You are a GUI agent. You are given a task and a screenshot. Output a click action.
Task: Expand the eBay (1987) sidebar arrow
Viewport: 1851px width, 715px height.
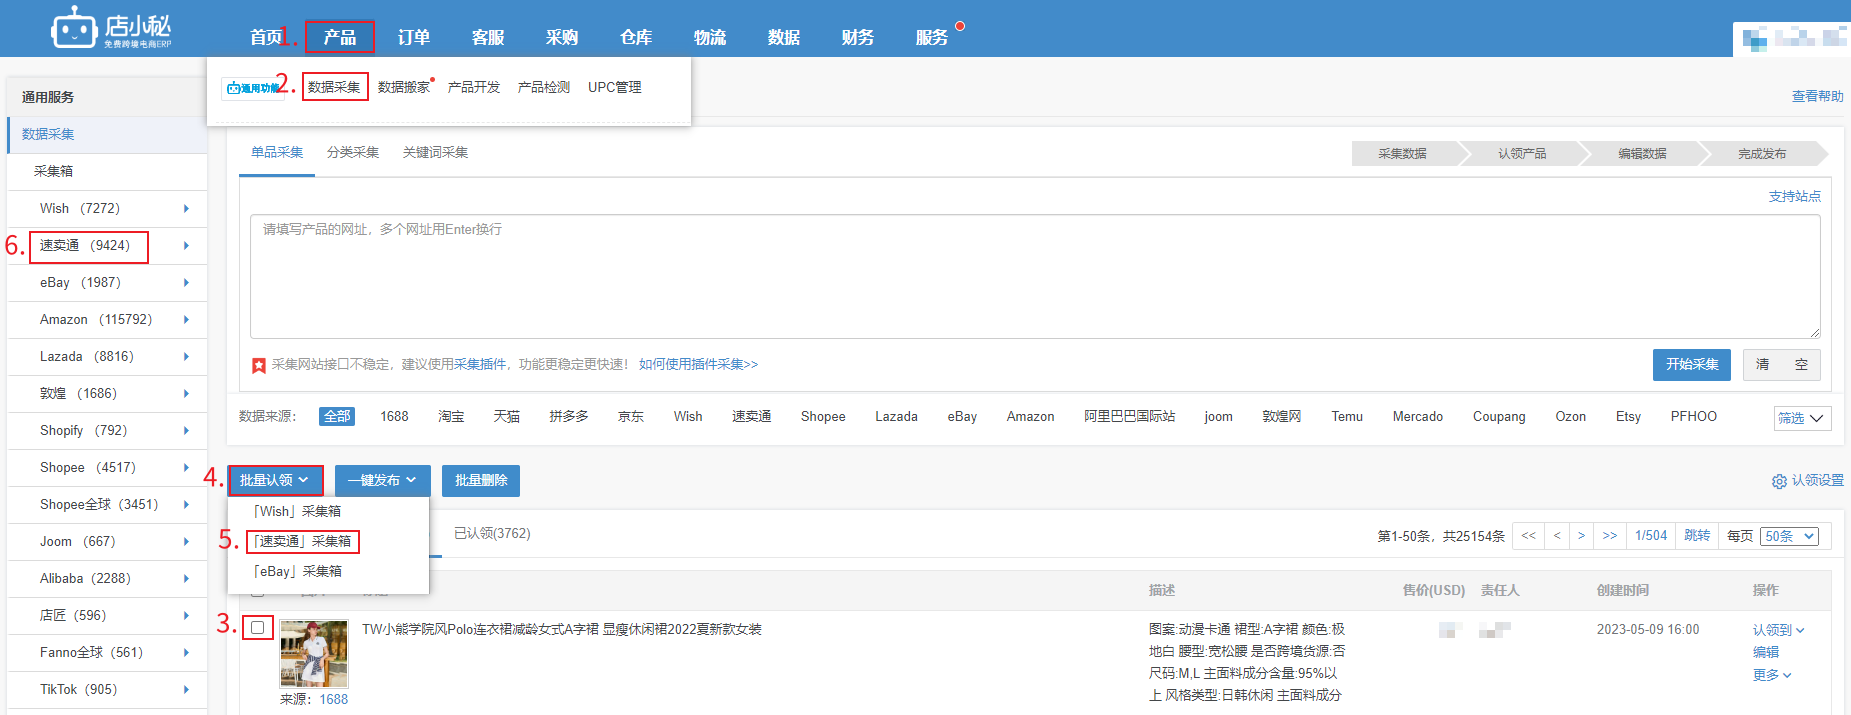(x=186, y=282)
